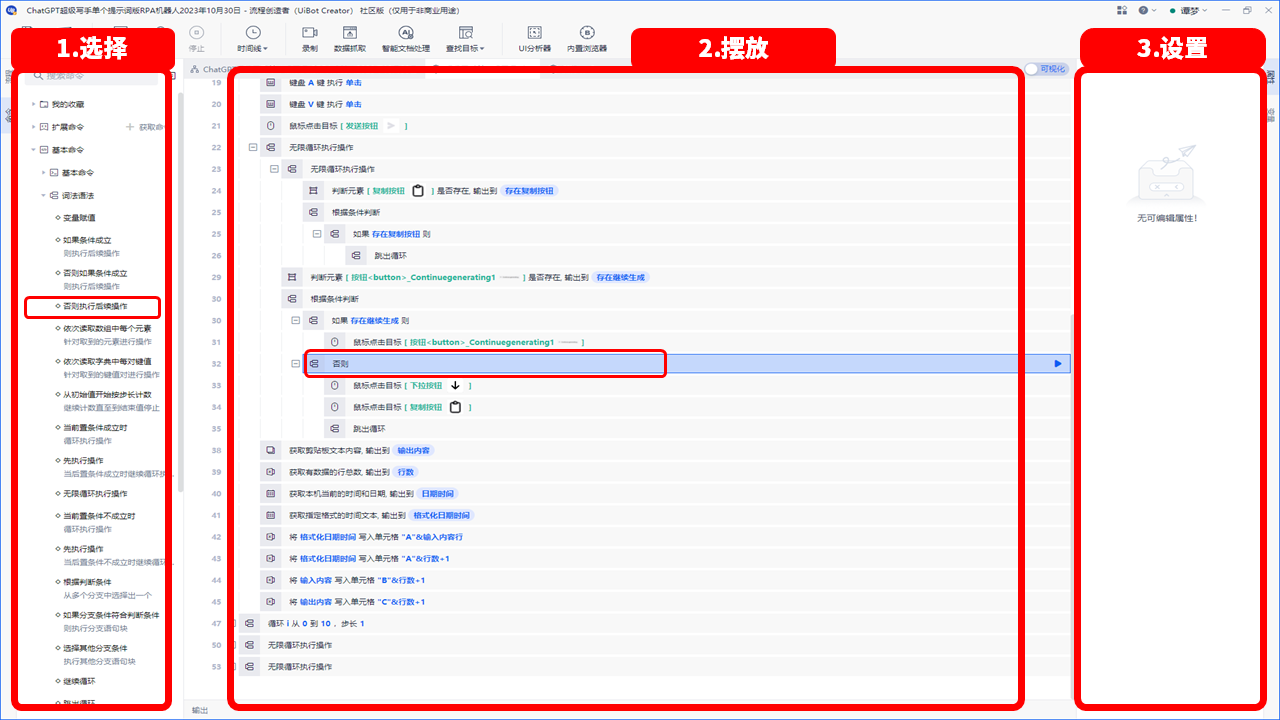Click the 停止 stop button

(x=197, y=39)
